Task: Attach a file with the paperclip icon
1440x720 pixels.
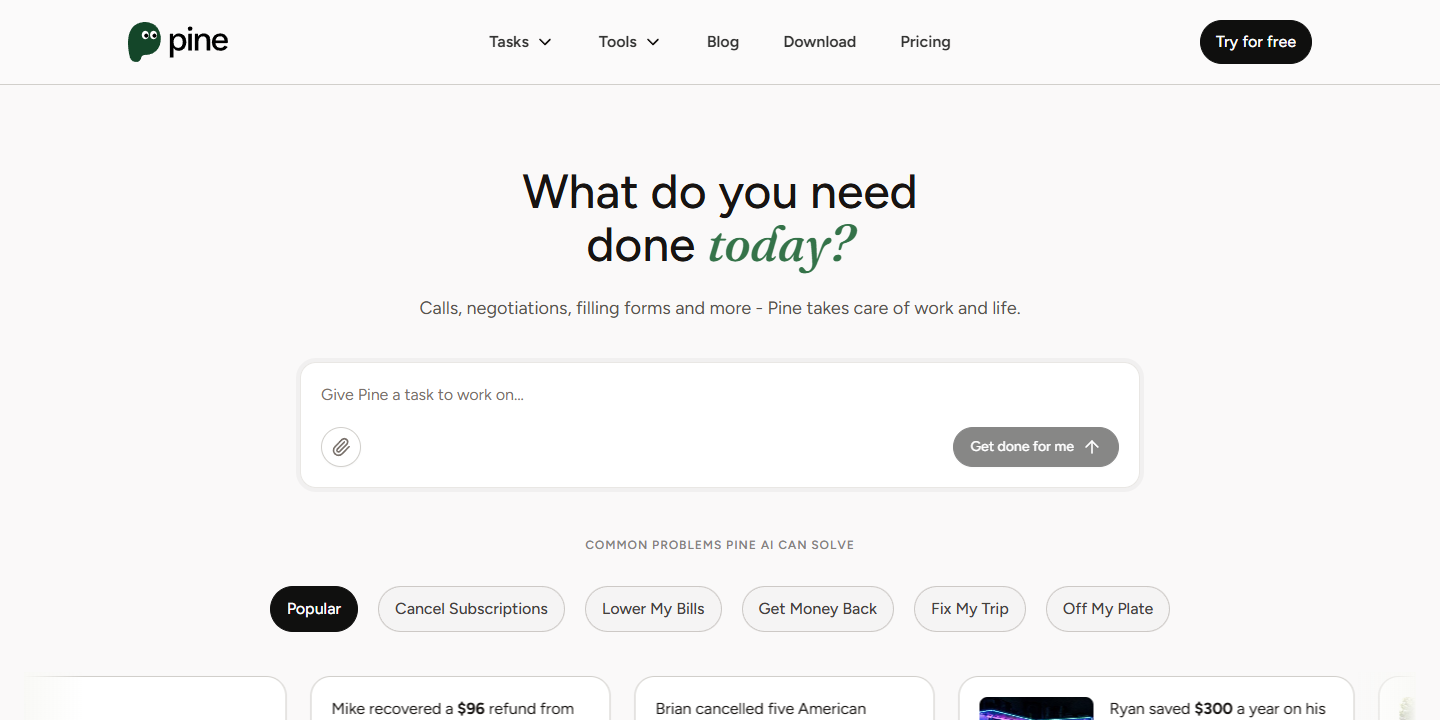Action: [341, 447]
